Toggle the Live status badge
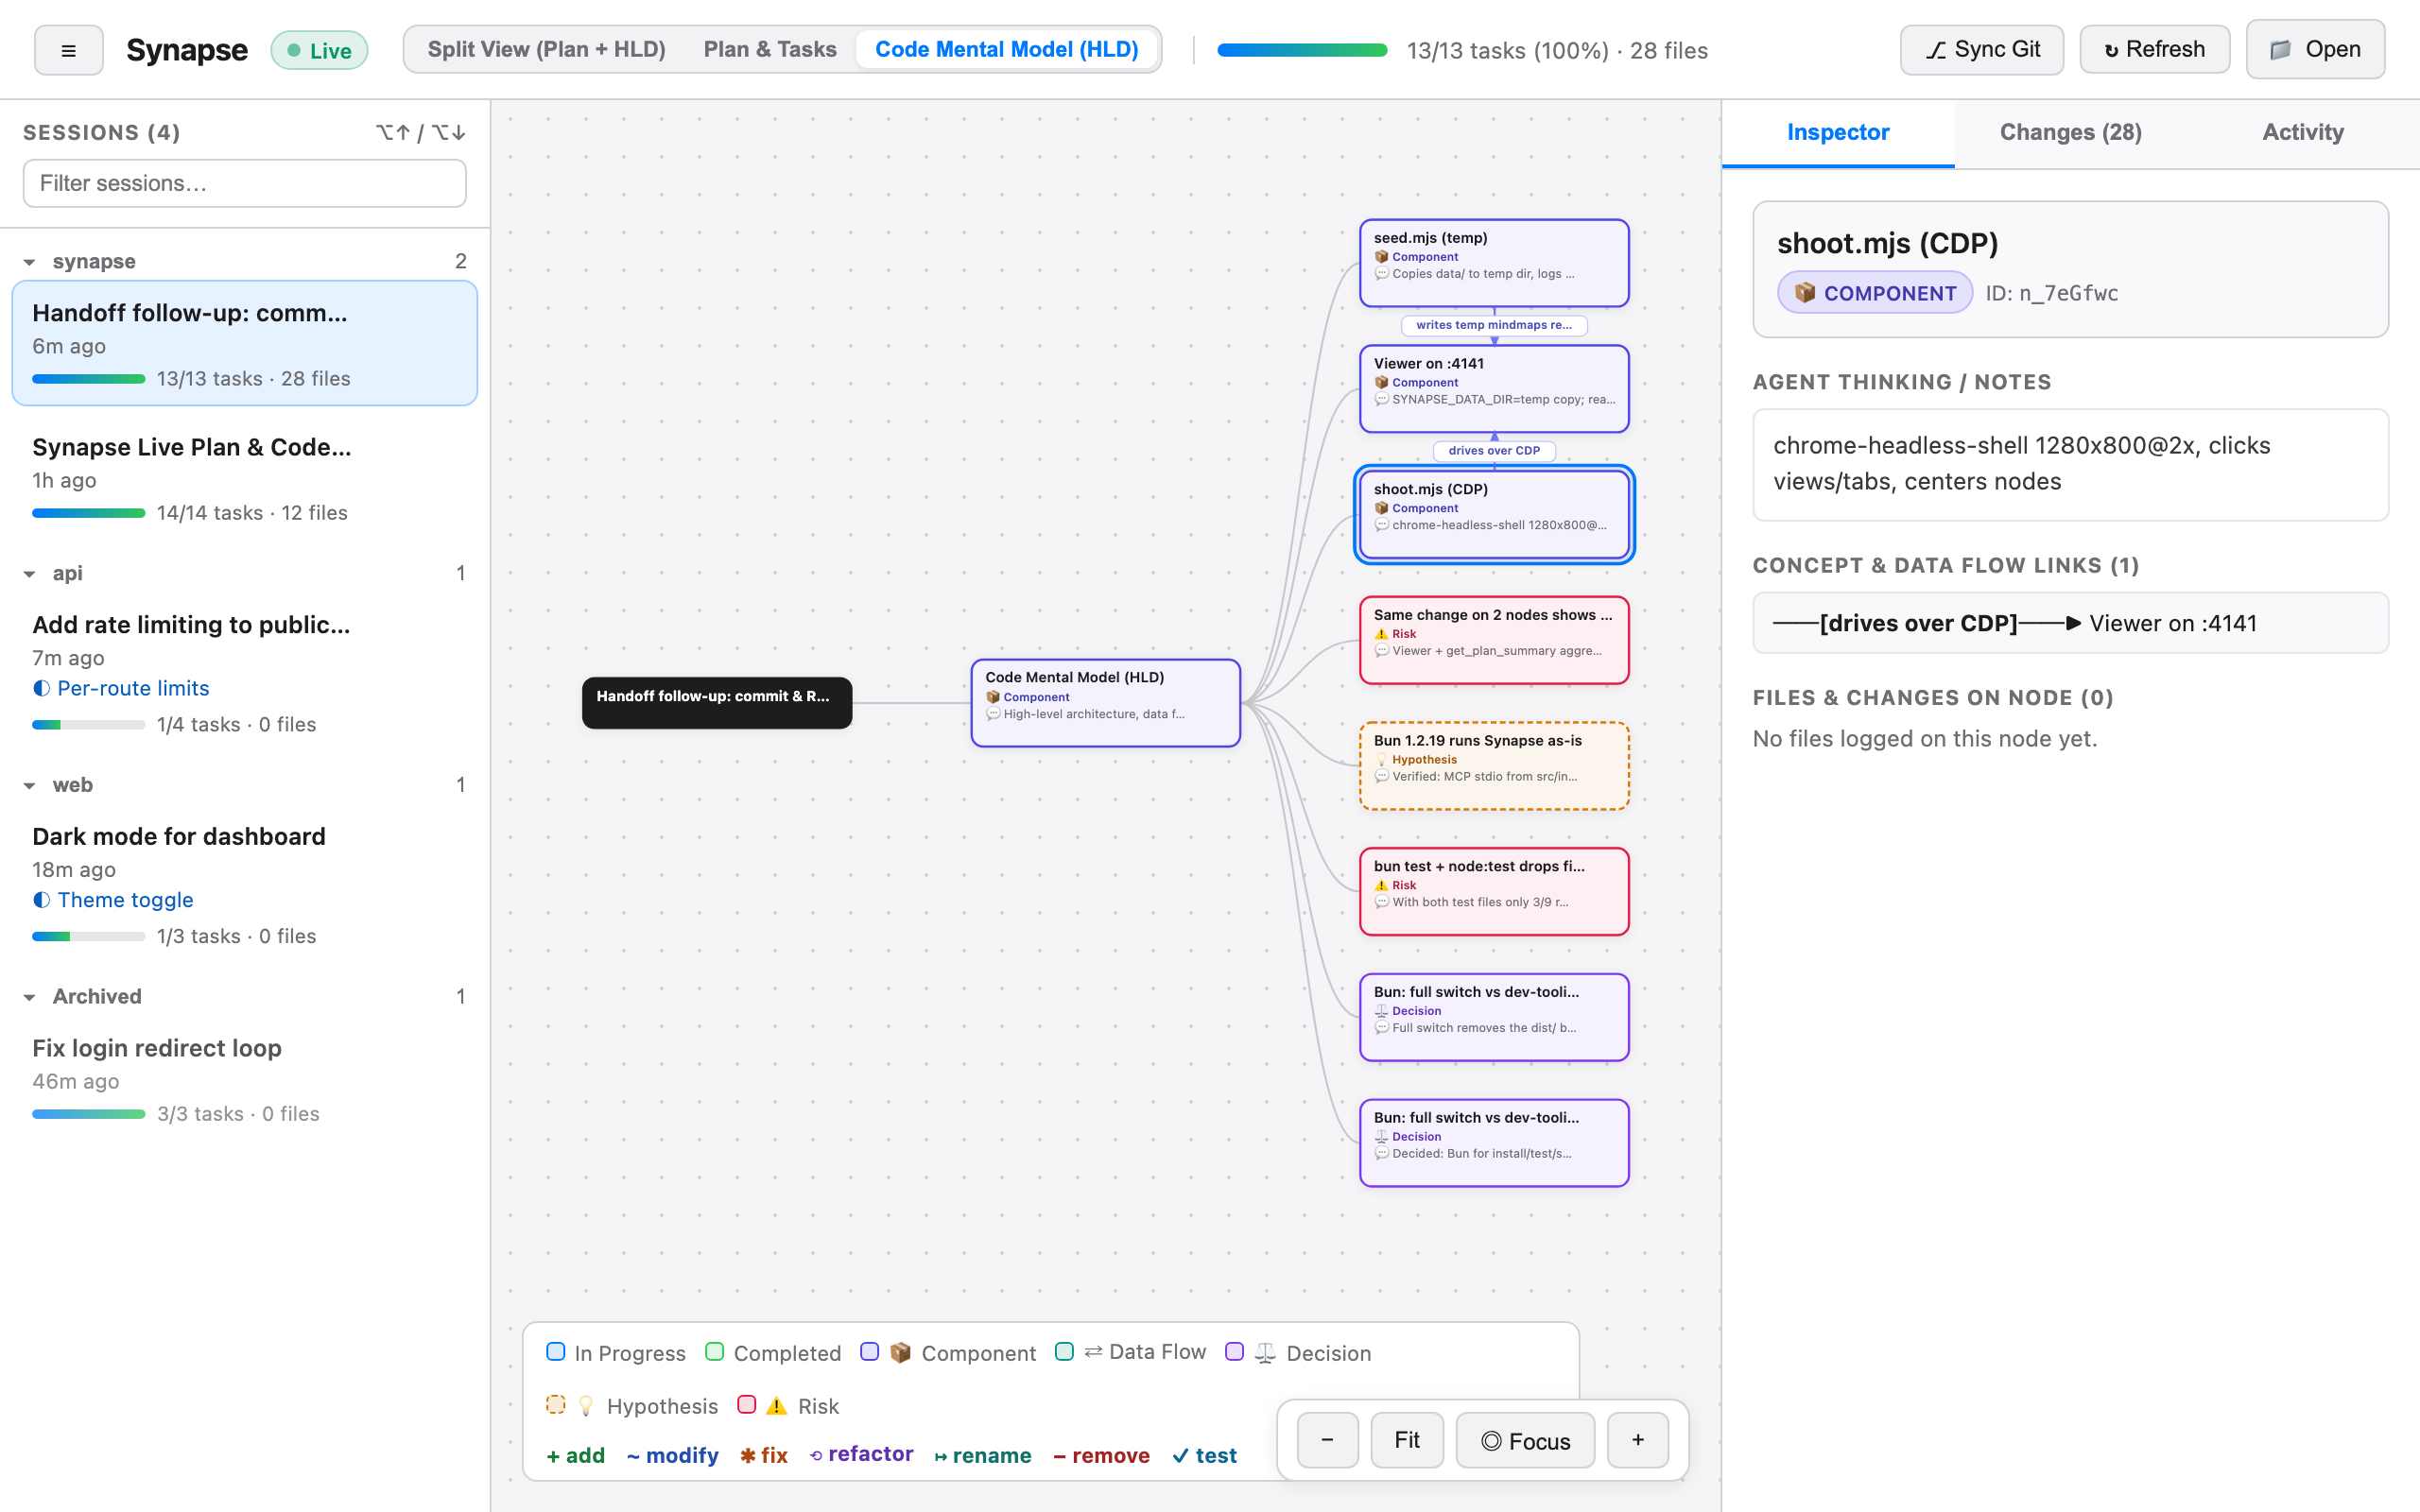2420x1512 pixels. tap(319, 50)
